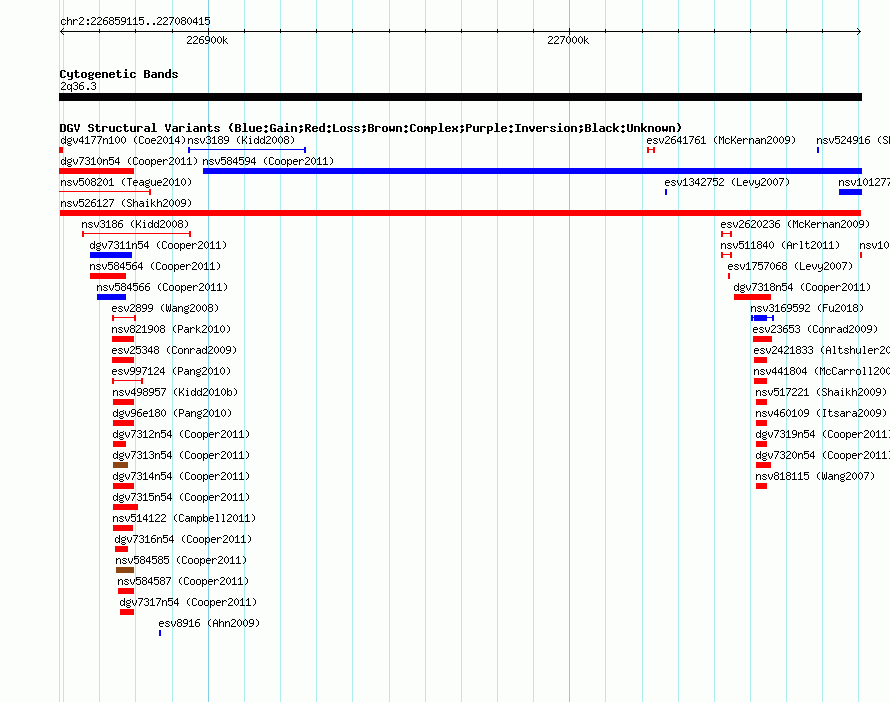Select the dgv96e180 (Pang2010) label

172,413
